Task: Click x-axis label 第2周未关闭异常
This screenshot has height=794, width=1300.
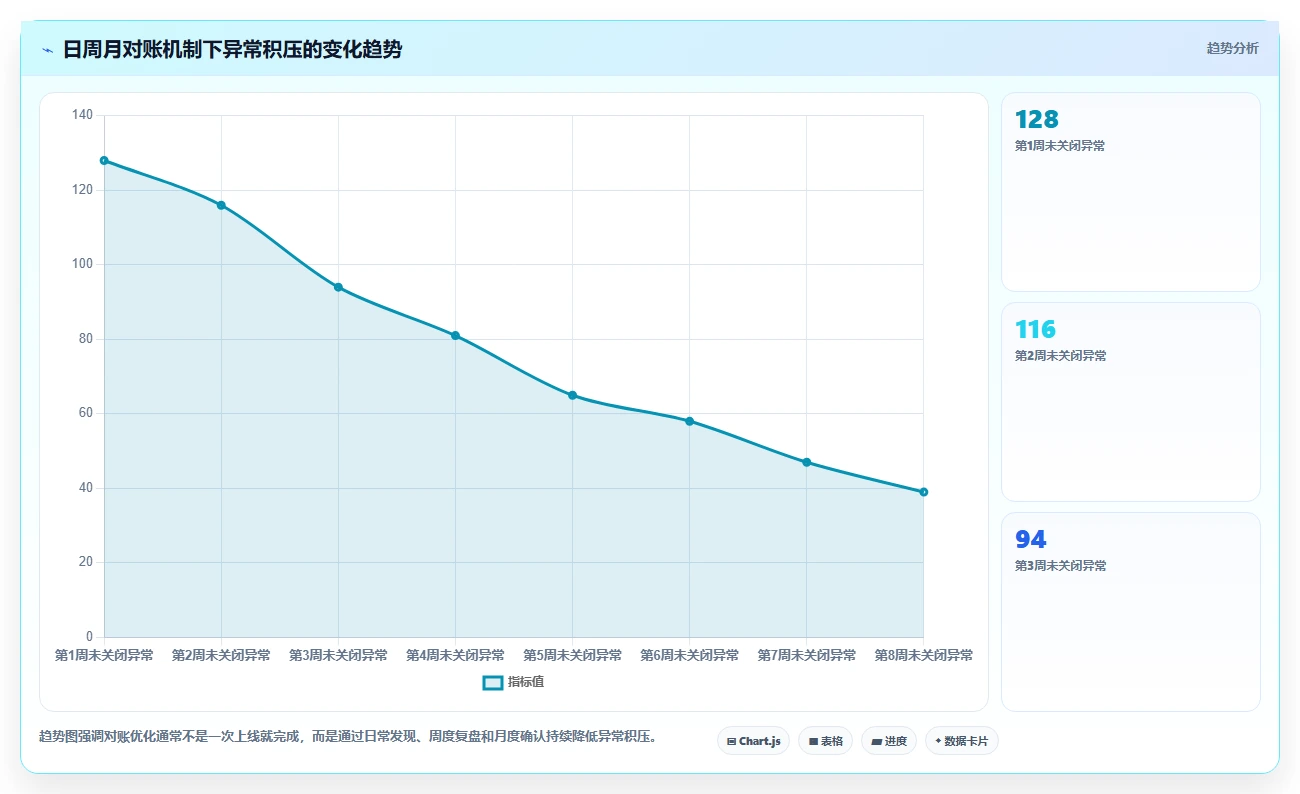Action: point(221,655)
